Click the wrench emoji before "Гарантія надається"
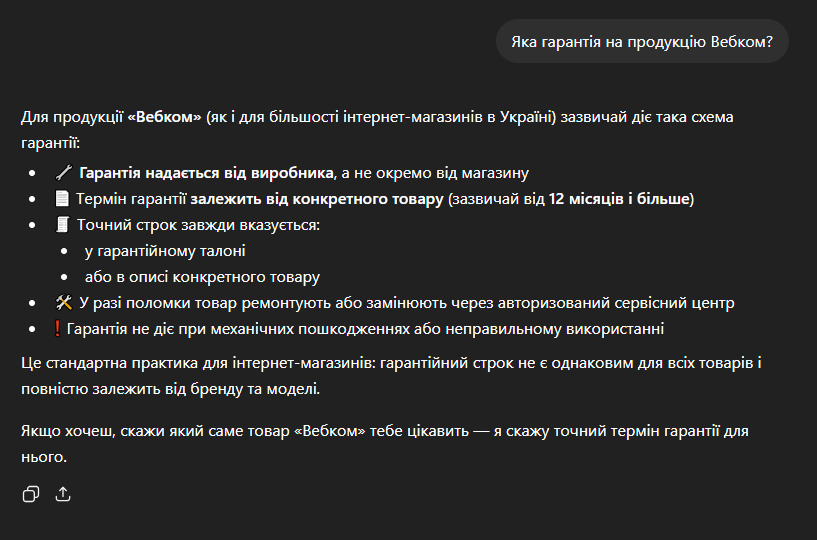Viewport: 817px width, 540px height. click(64, 173)
